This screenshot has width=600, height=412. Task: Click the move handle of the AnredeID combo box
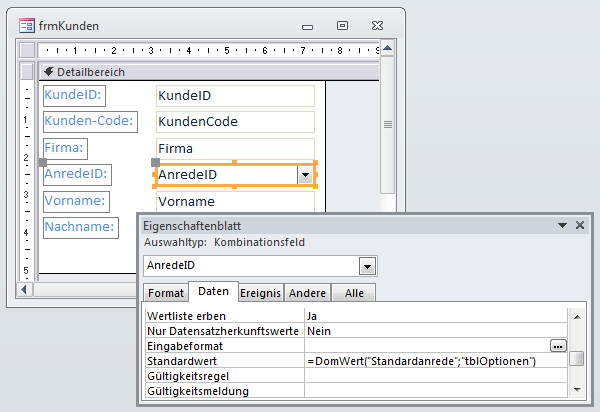155,162
